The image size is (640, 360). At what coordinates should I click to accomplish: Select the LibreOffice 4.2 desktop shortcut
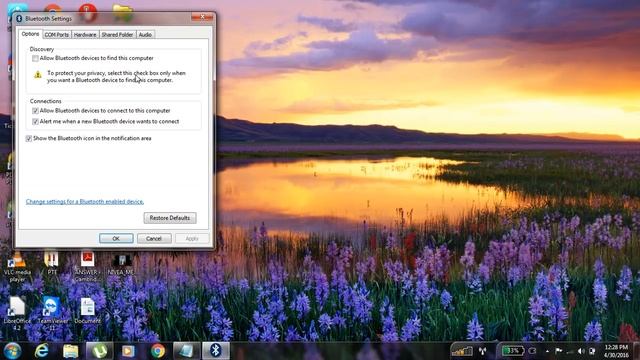(17, 313)
